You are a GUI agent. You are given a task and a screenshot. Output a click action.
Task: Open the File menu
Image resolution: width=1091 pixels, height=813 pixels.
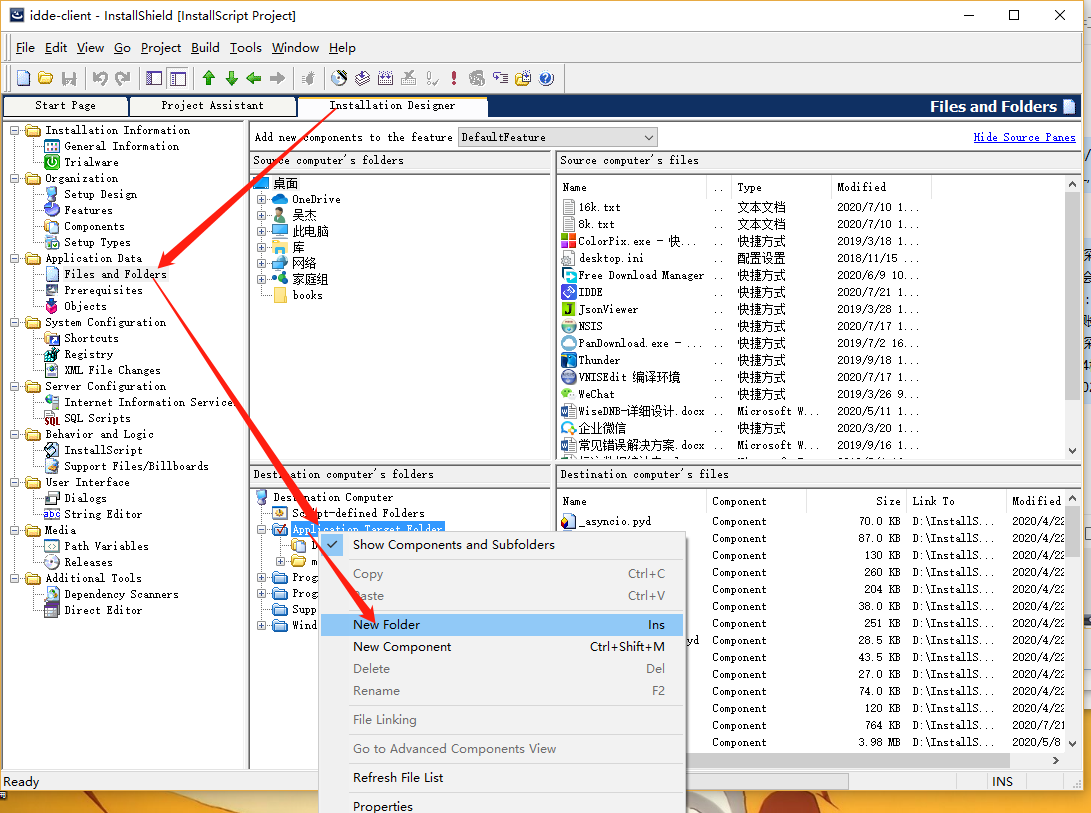point(25,47)
